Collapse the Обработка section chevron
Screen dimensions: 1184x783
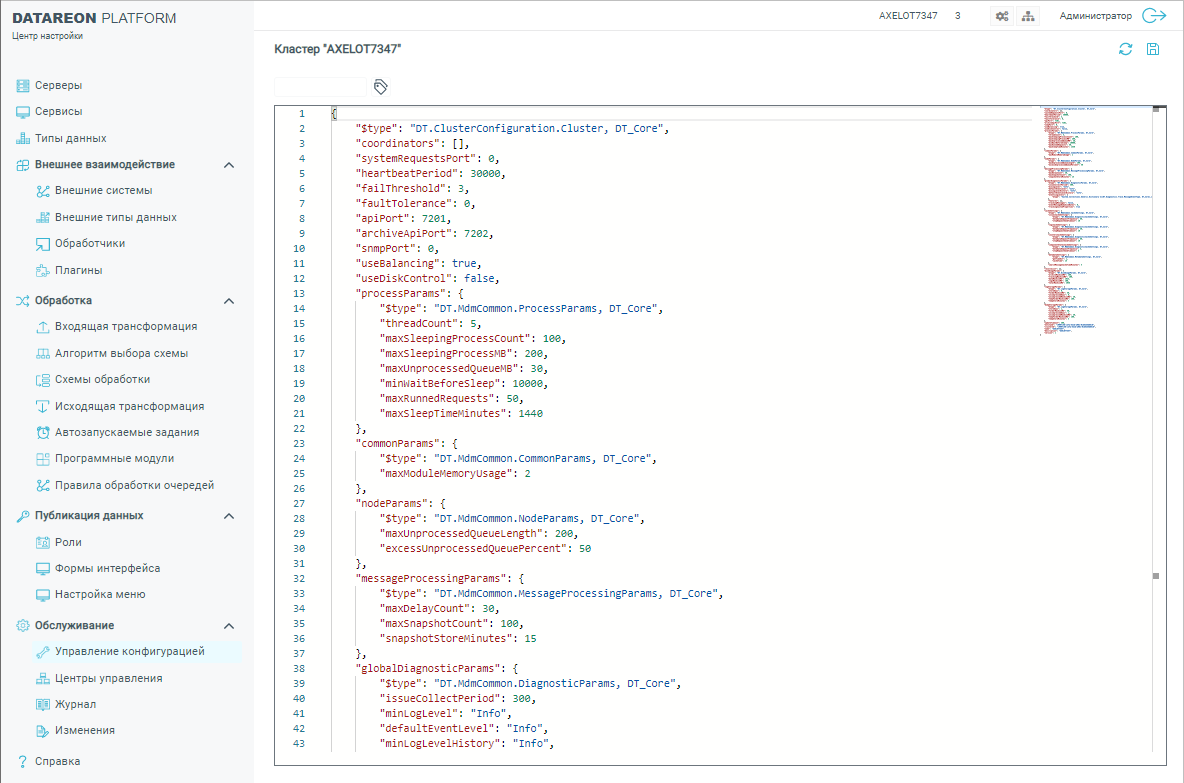tap(229, 301)
